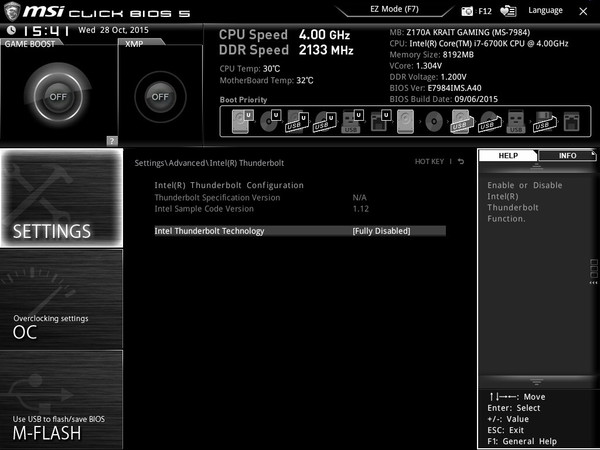Screen dimensions: 600x450
Task: Select the UEFI network boot device
Action: click(x=380, y=121)
